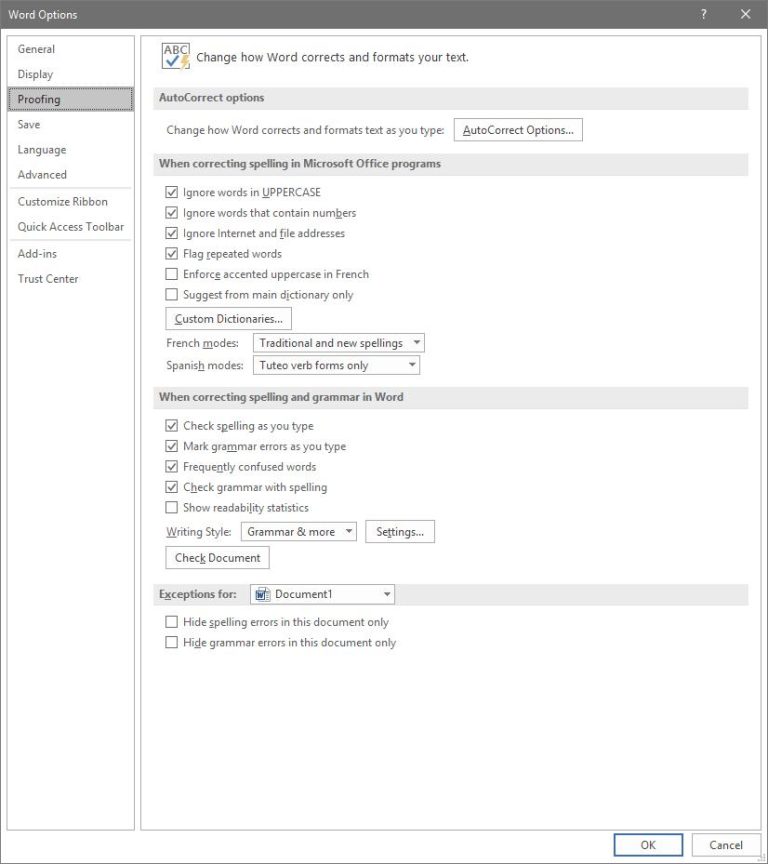Click the Custom Dictionaries button

coord(228,319)
